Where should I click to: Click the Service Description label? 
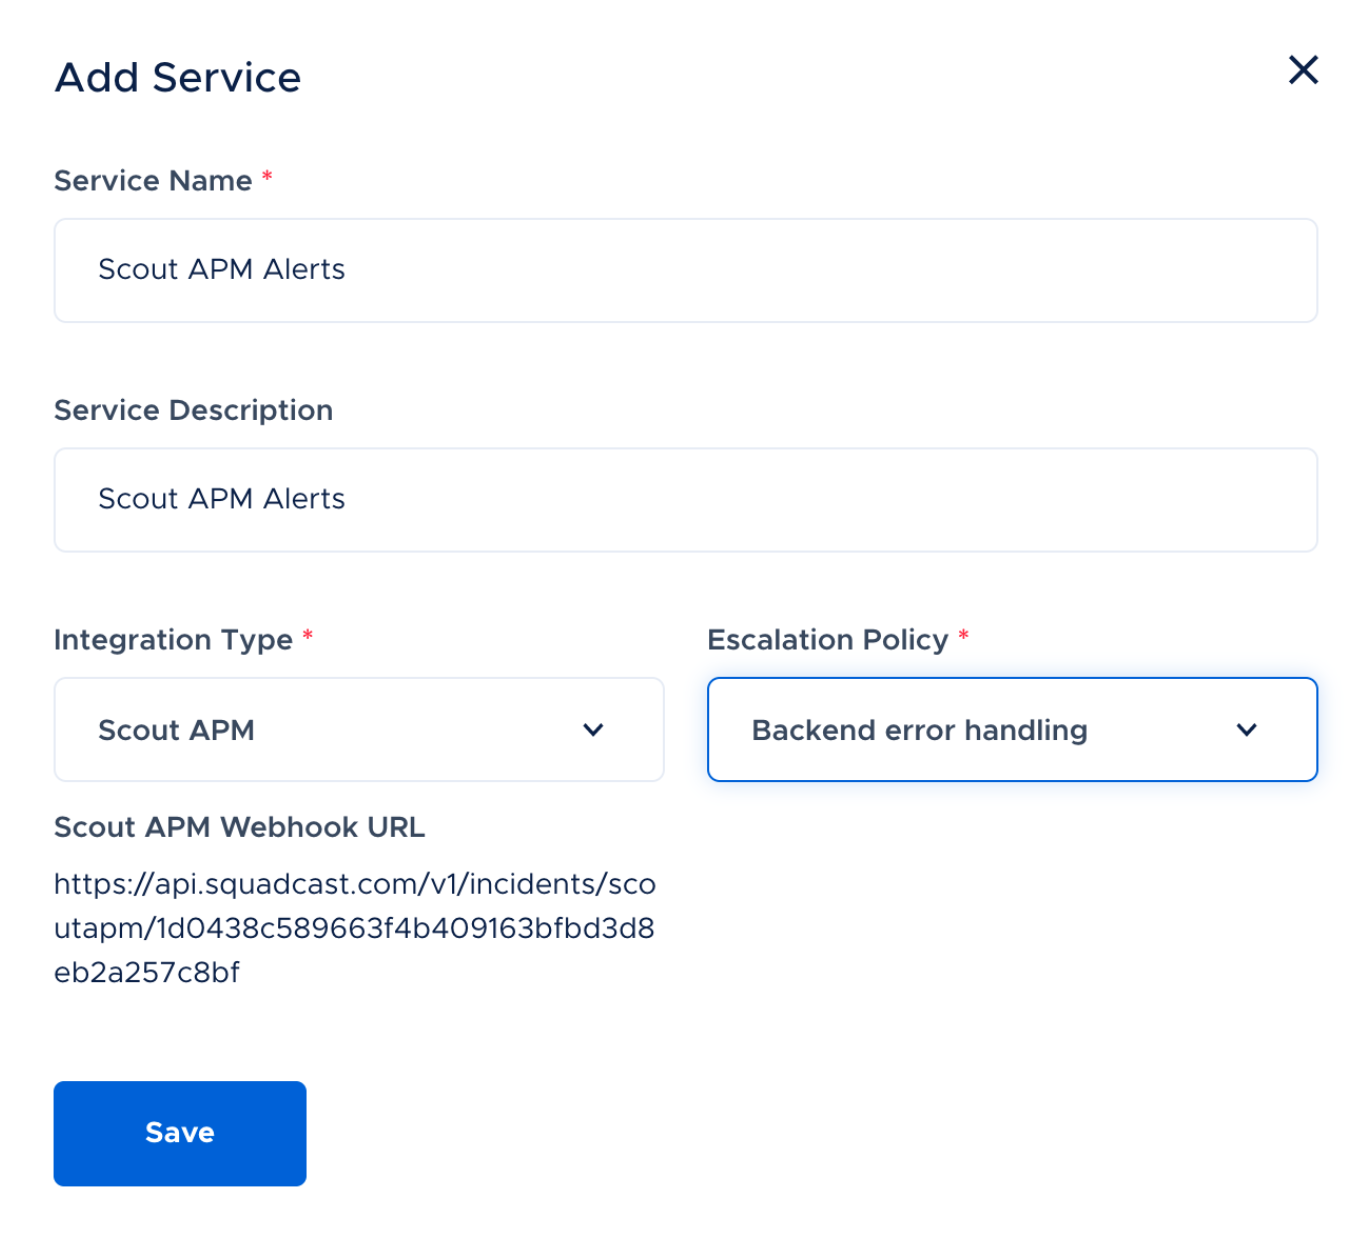(193, 410)
